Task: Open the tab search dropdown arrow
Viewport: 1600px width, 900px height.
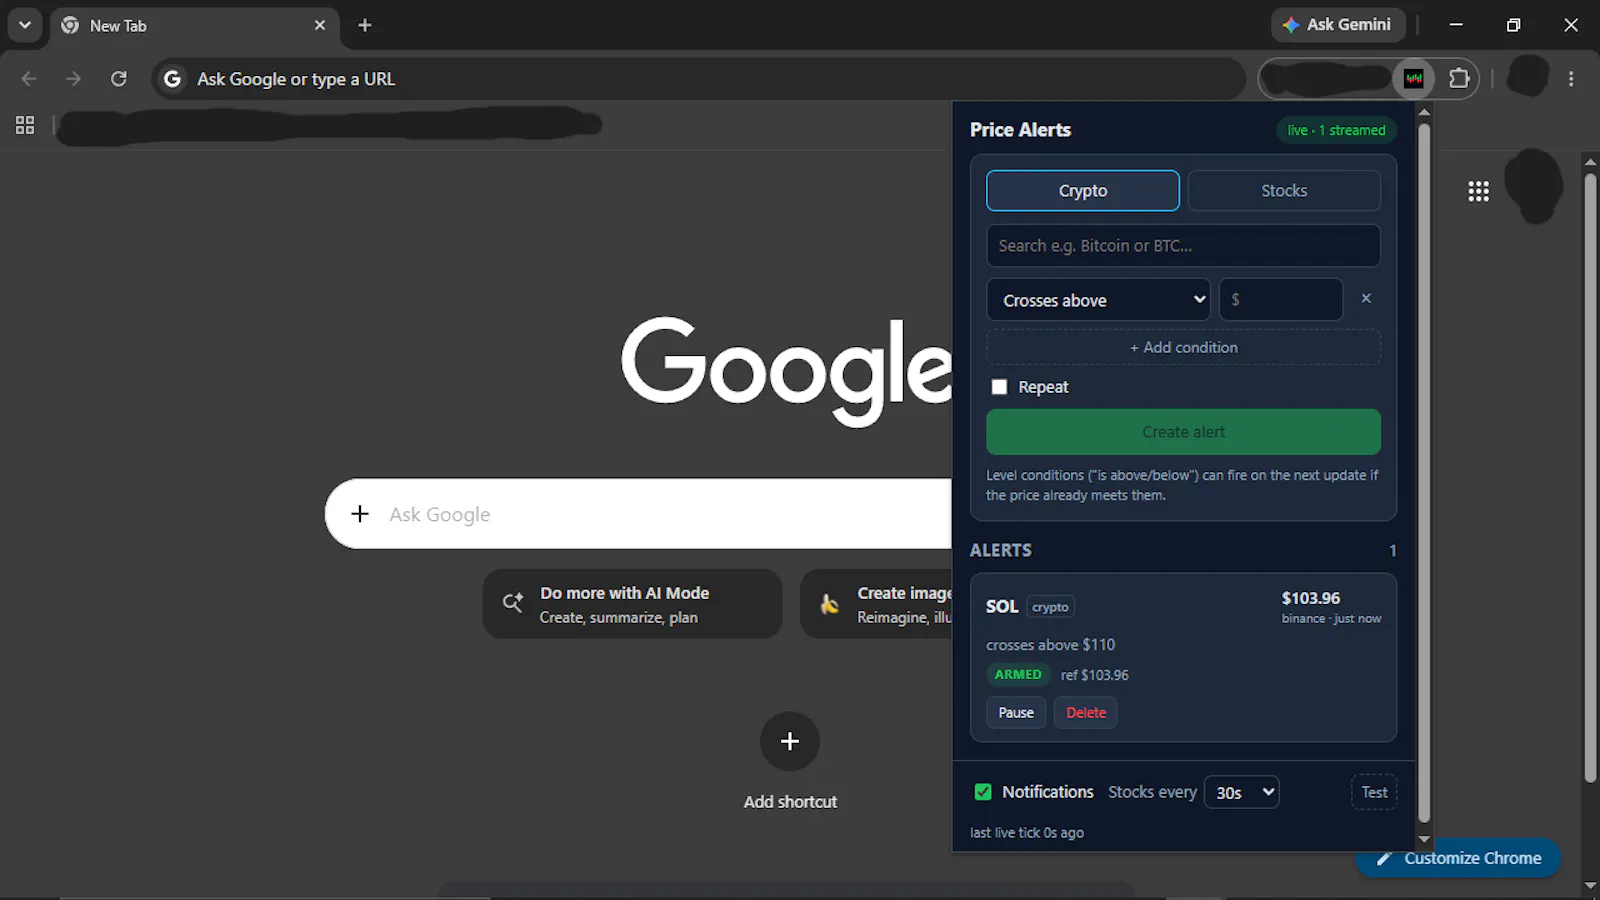Action: click(25, 25)
